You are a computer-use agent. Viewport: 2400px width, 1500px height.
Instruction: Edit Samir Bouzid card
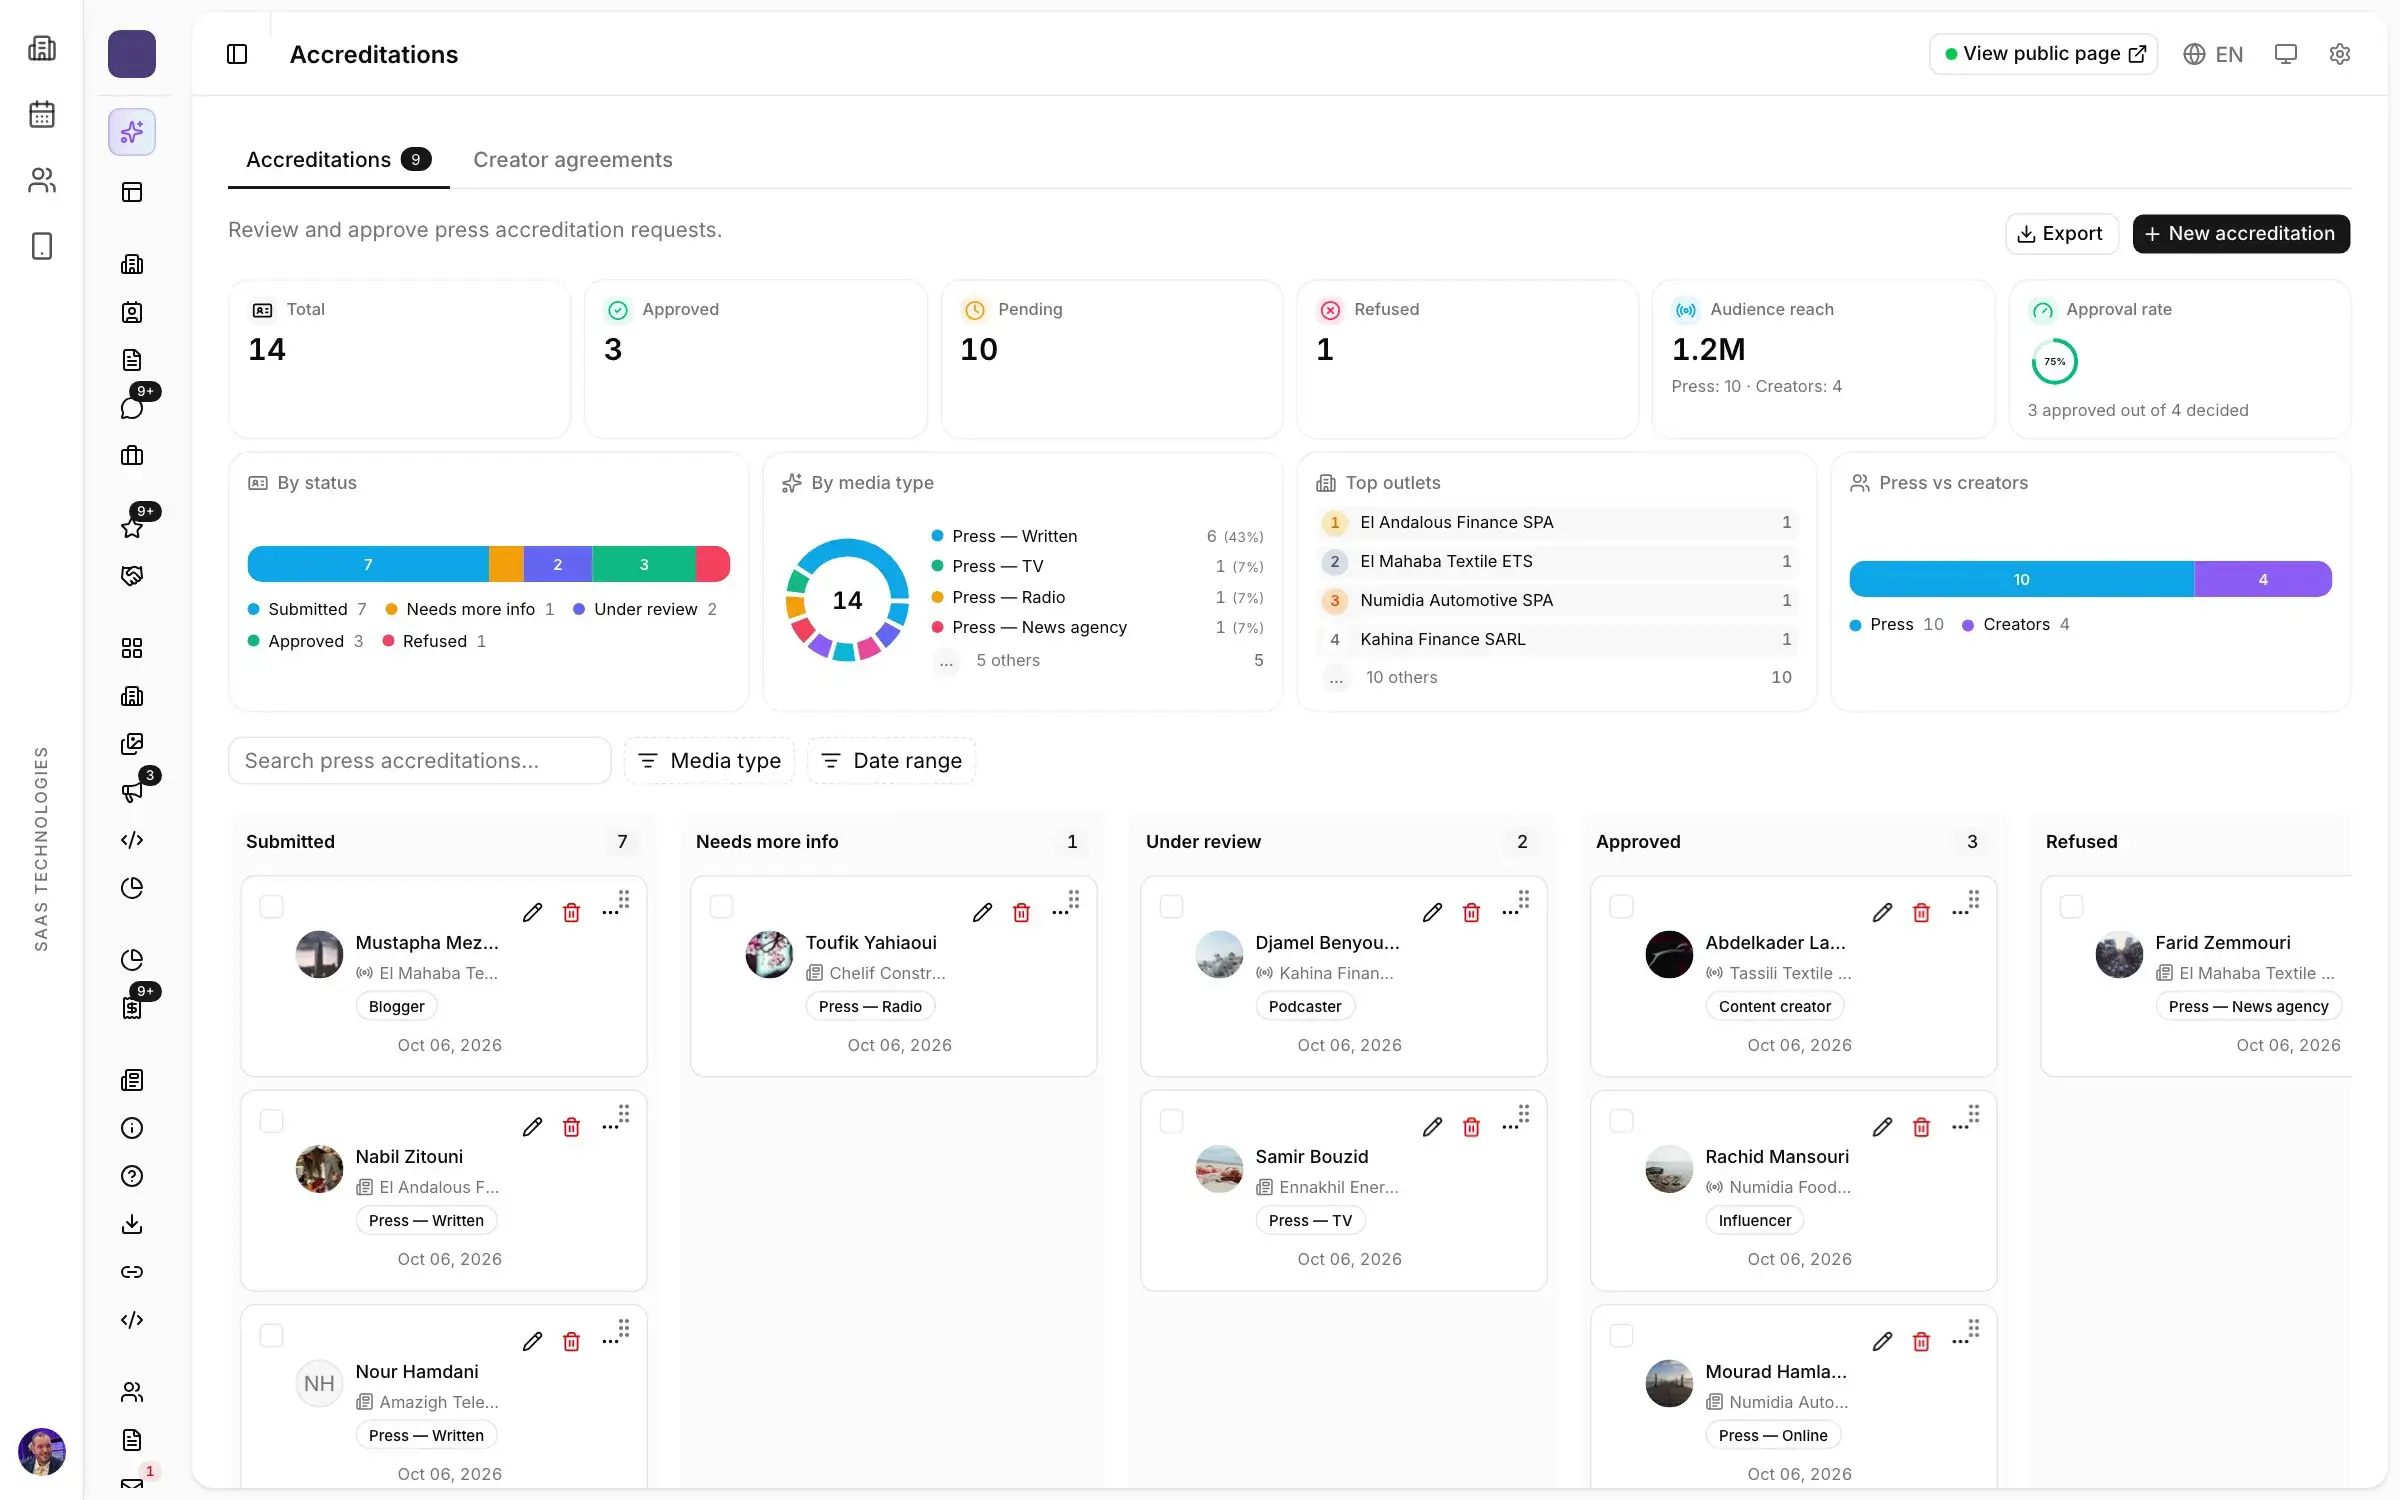point(1432,1127)
